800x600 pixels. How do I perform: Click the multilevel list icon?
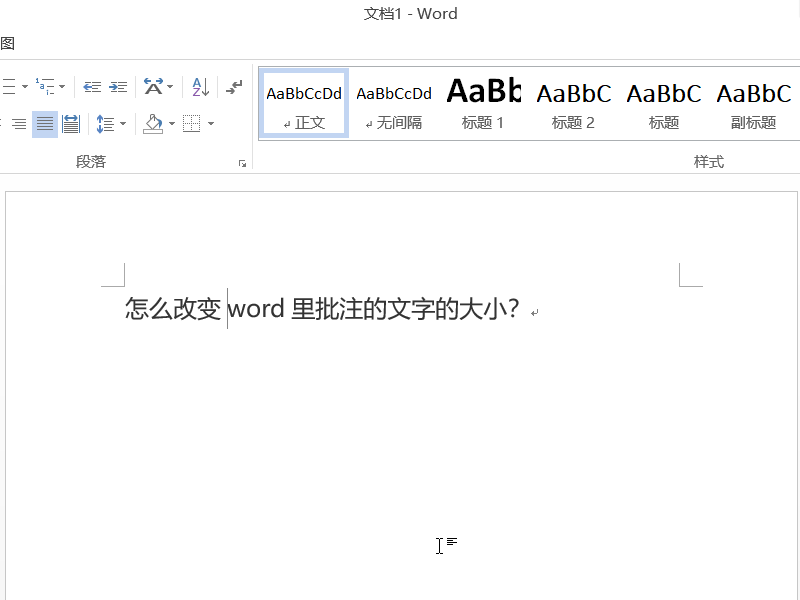pyautogui.click(x=45, y=86)
